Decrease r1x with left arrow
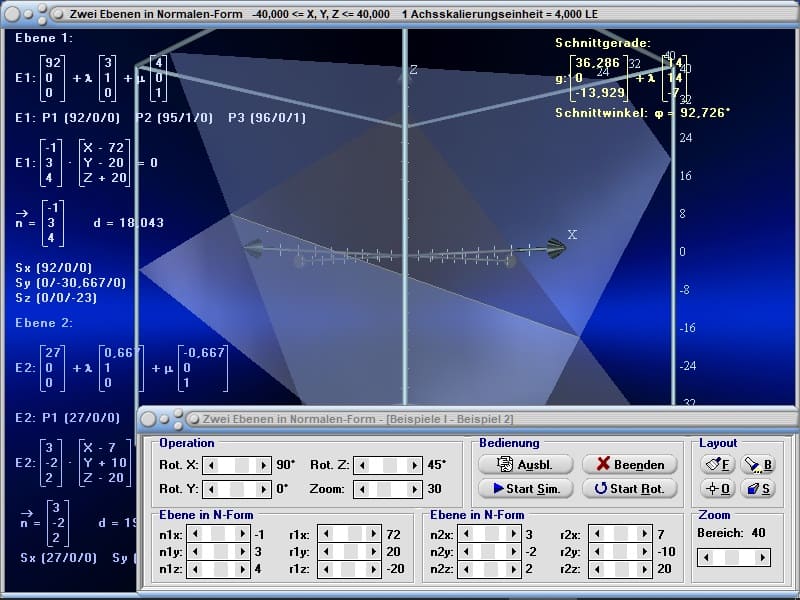The height and width of the screenshot is (600, 800). click(x=326, y=534)
